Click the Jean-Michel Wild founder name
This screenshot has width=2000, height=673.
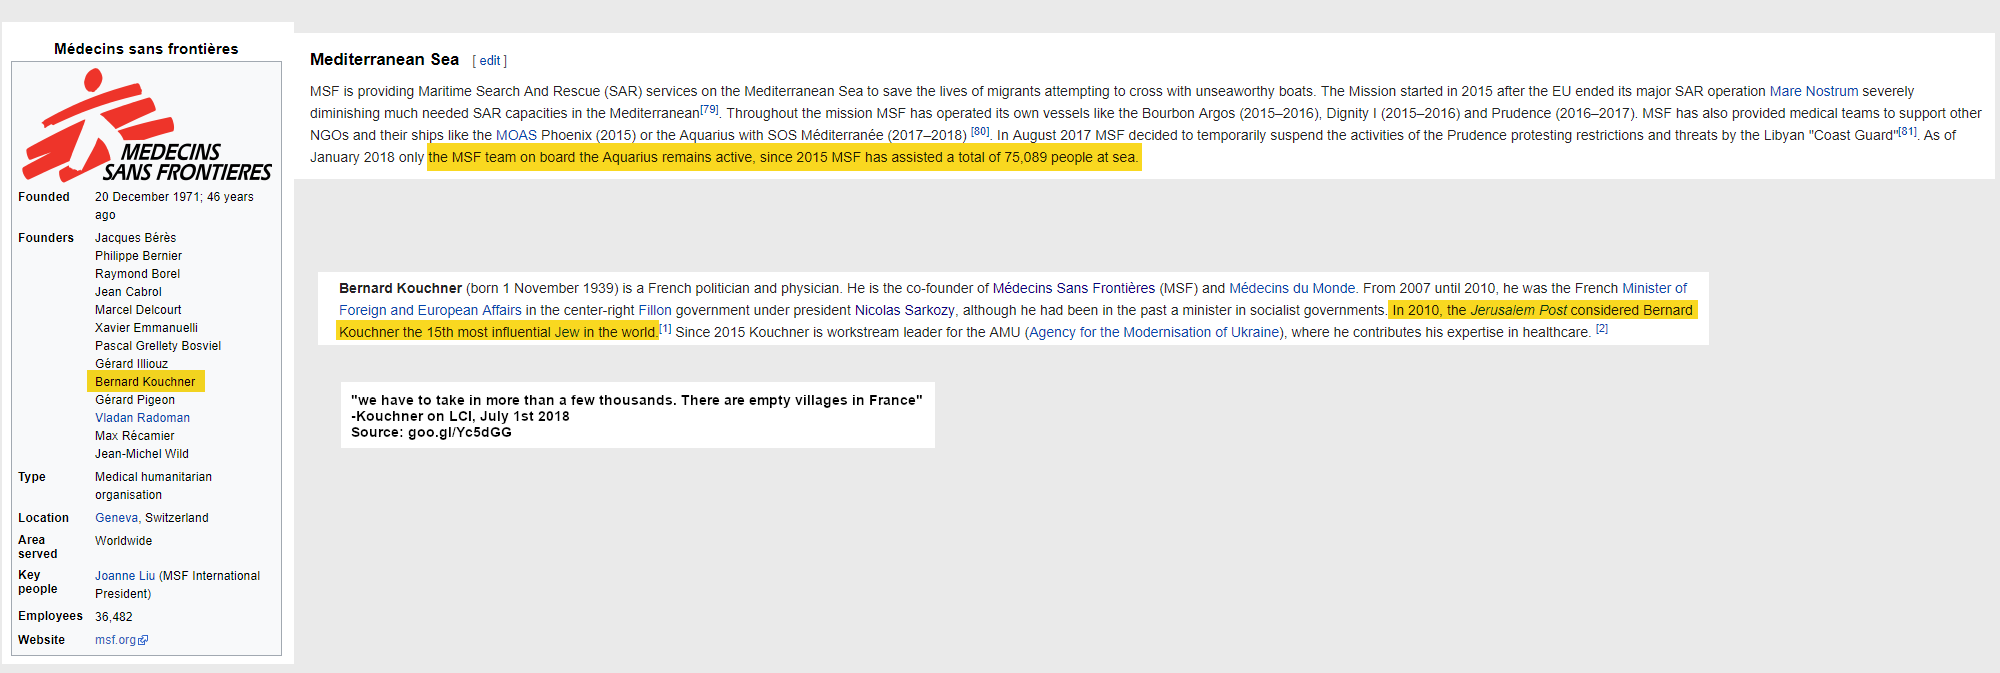click(x=142, y=454)
